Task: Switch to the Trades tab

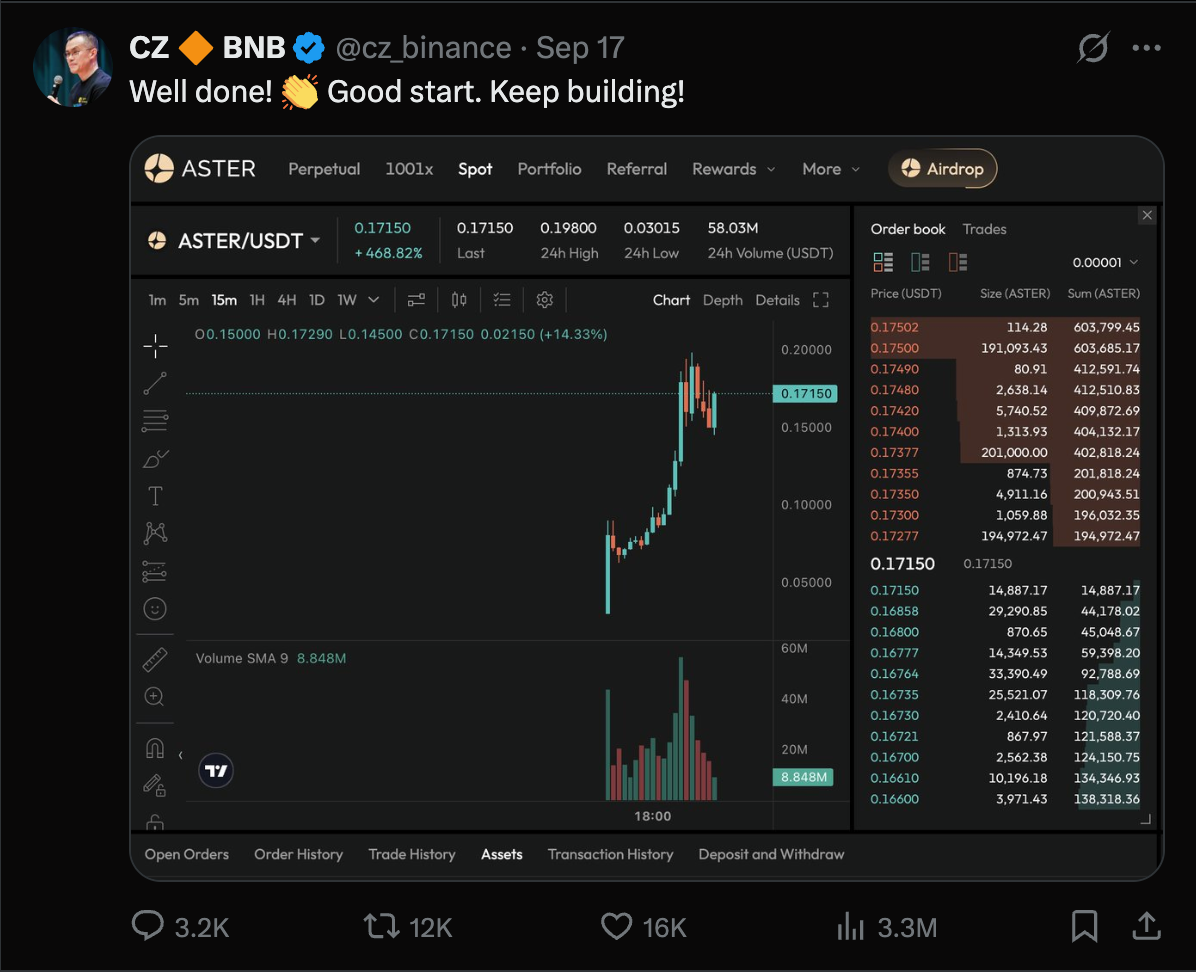Action: click(x=984, y=229)
